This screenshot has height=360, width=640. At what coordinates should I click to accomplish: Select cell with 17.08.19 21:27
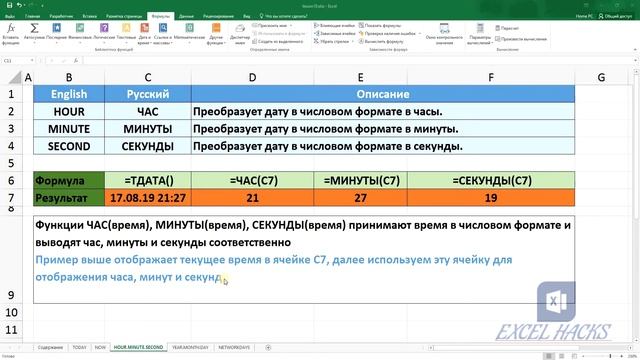point(148,198)
